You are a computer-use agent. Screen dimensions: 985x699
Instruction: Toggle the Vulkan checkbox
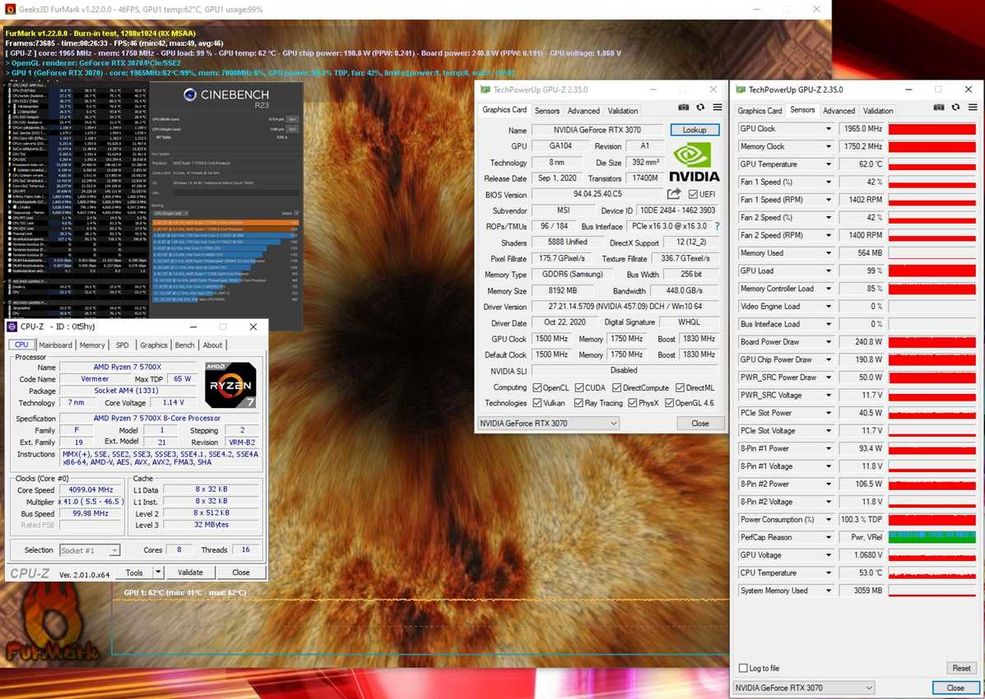click(537, 403)
